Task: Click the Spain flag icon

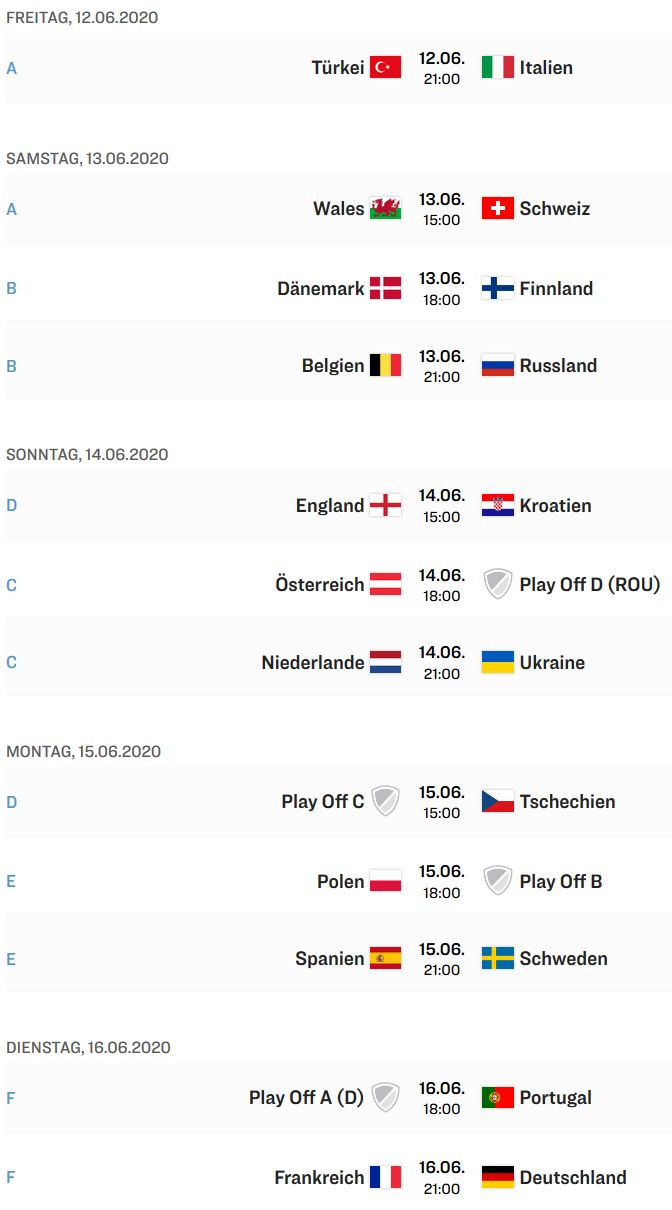Action: click(385, 959)
